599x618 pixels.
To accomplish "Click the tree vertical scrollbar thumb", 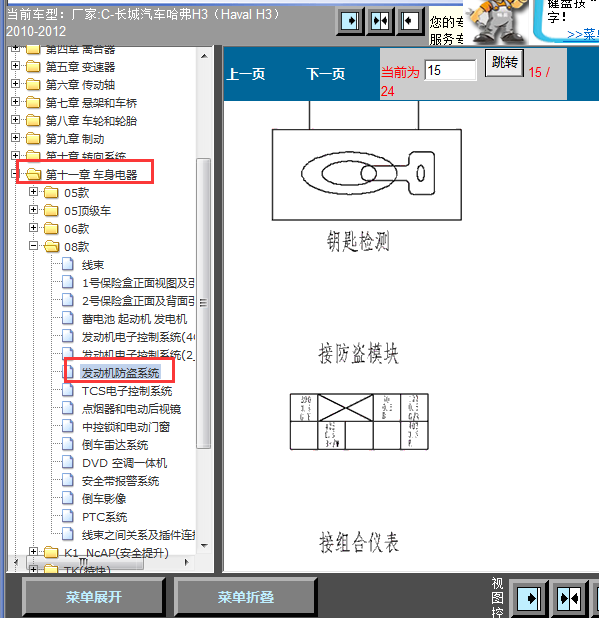I will (204, 303).
